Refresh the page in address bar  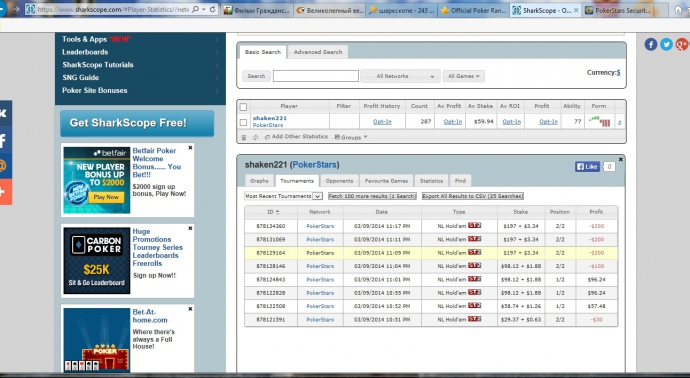pos(213,9)
